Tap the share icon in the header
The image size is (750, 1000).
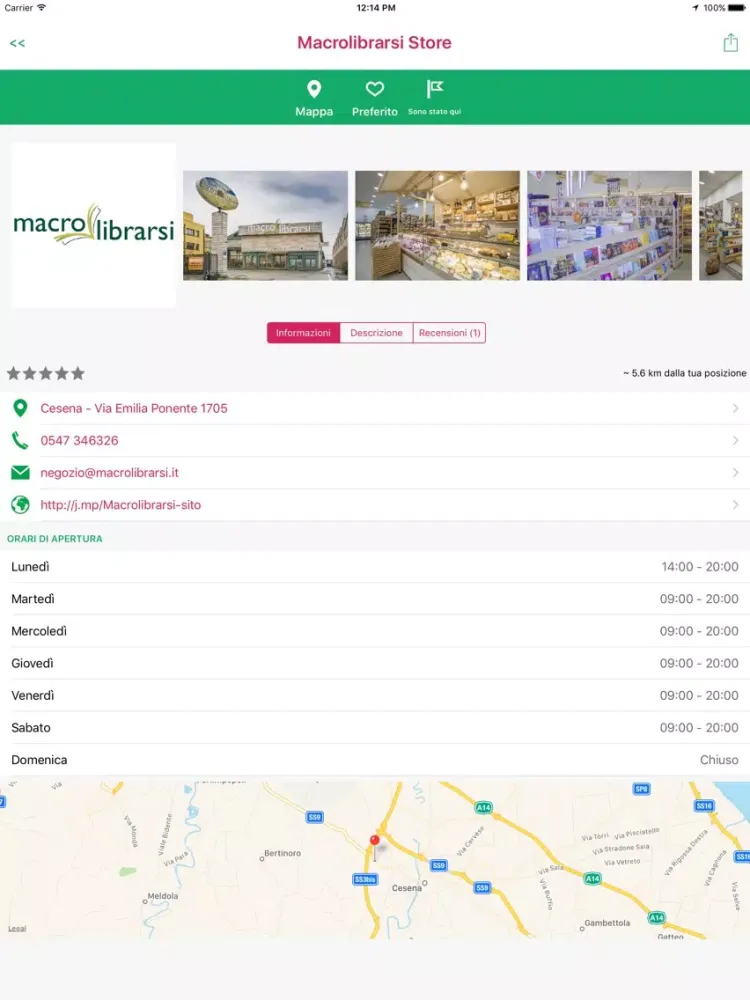coord(730,43)
